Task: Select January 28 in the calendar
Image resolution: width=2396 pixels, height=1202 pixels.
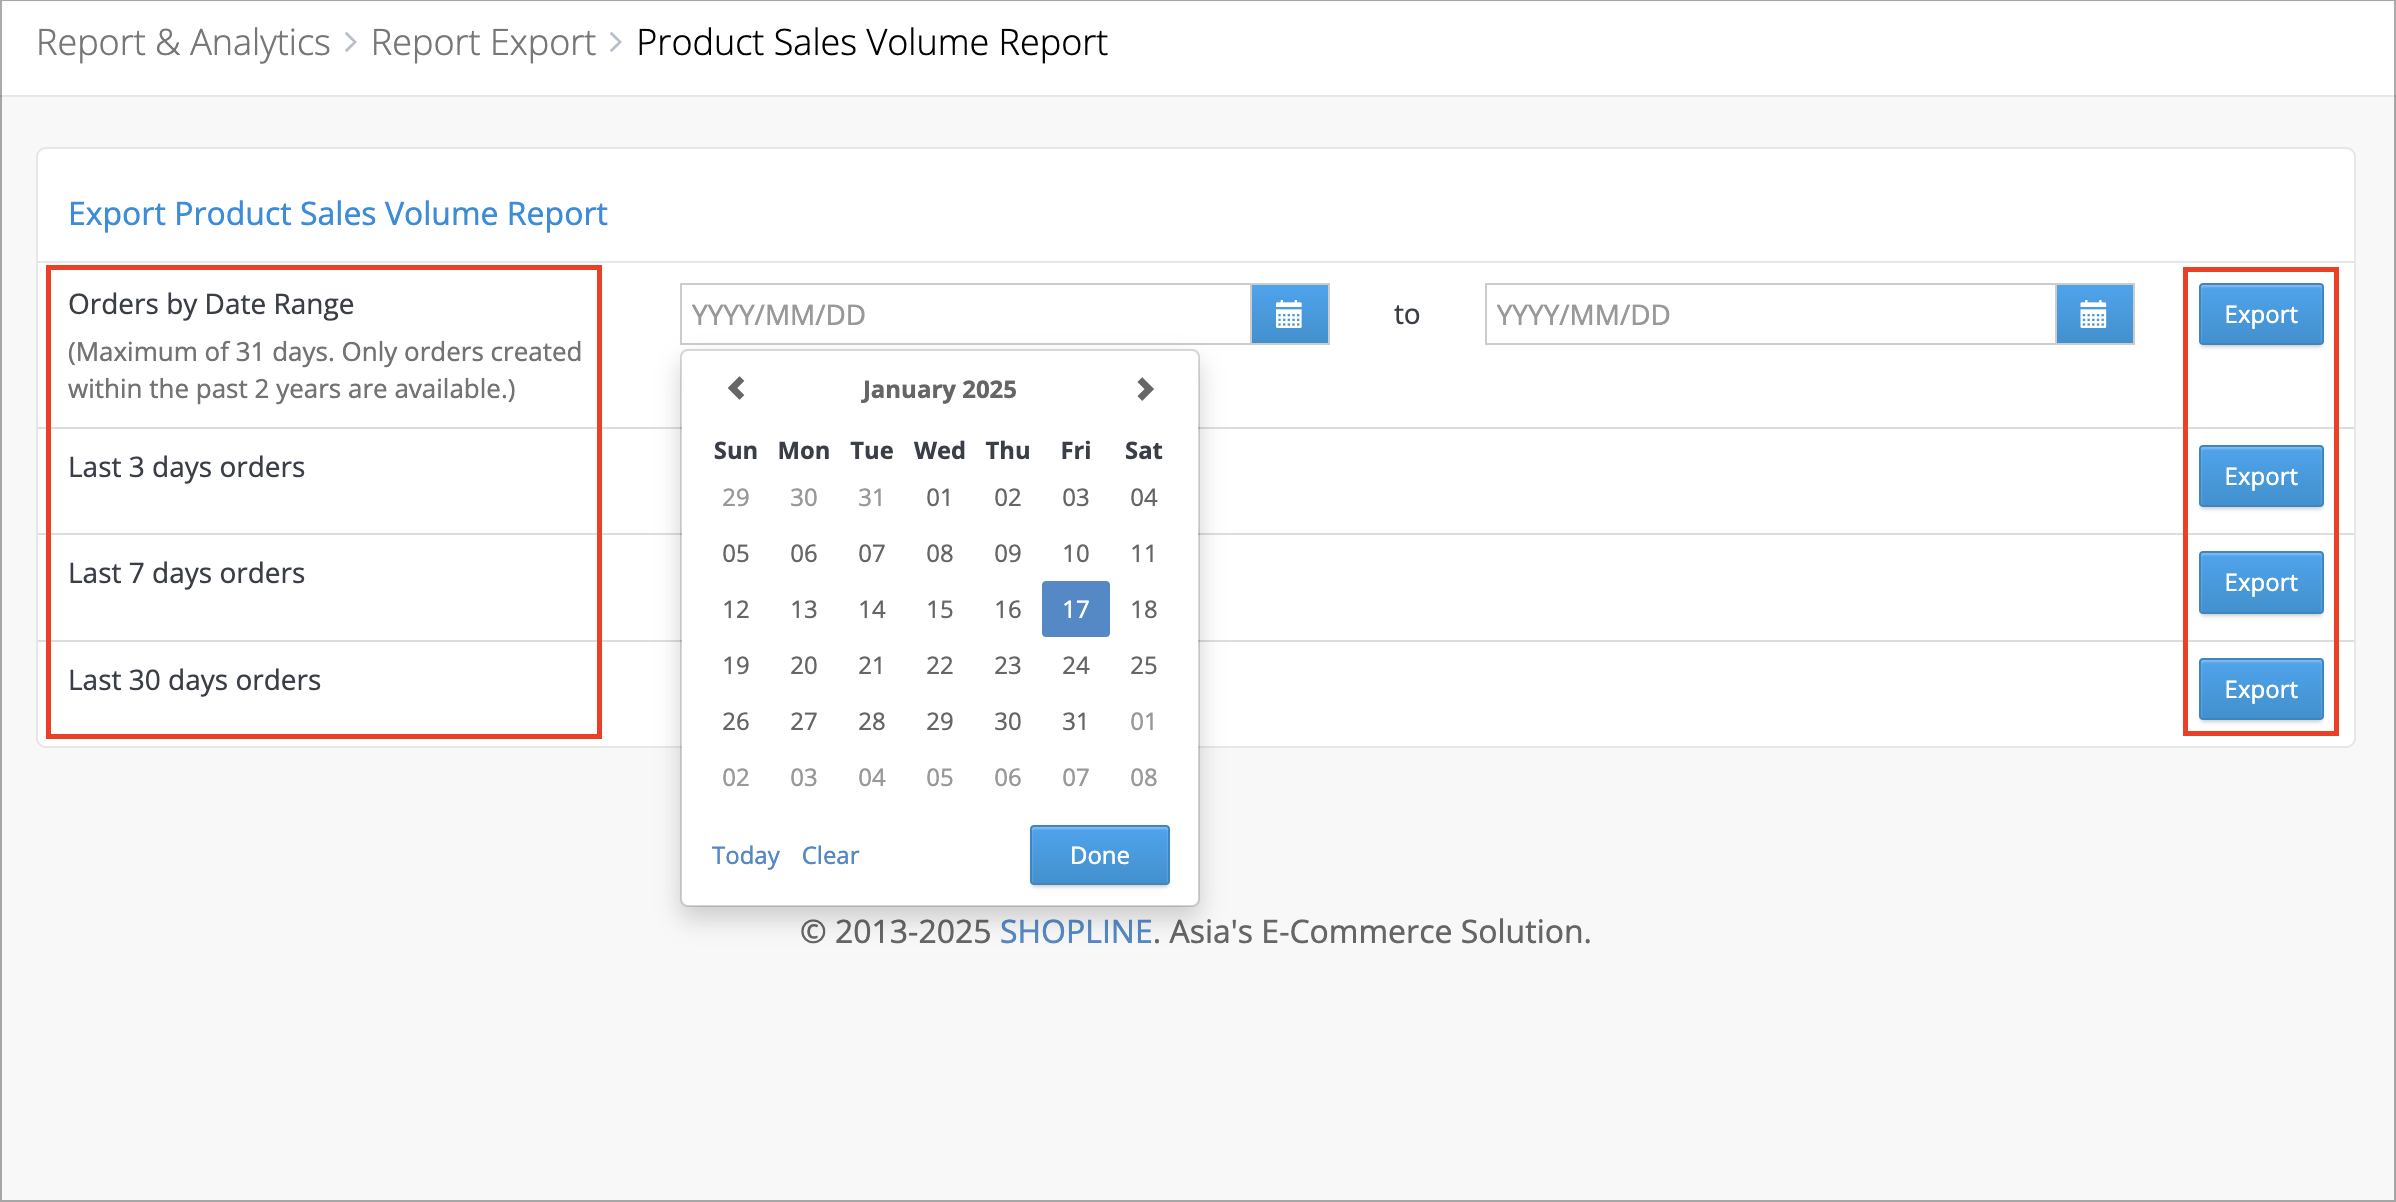Action: coord(872,721)
